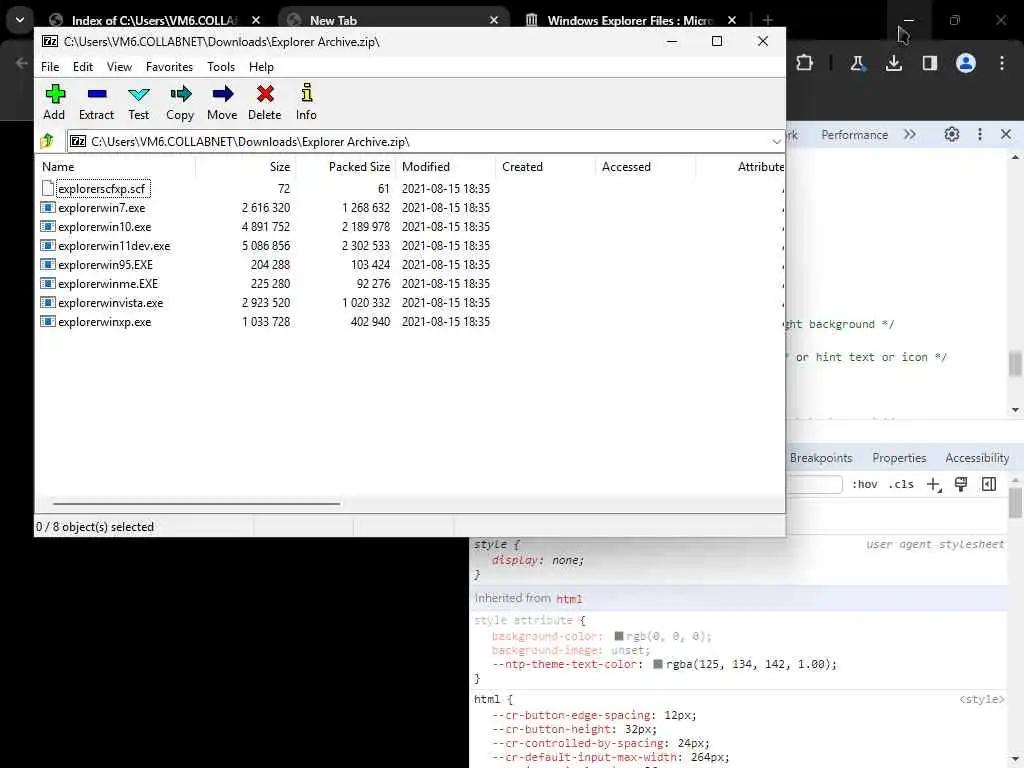This screenshot has height=768, width=1024.
Task: Select explorerwin10.exe in the file list
Action: tap(104, 227)
